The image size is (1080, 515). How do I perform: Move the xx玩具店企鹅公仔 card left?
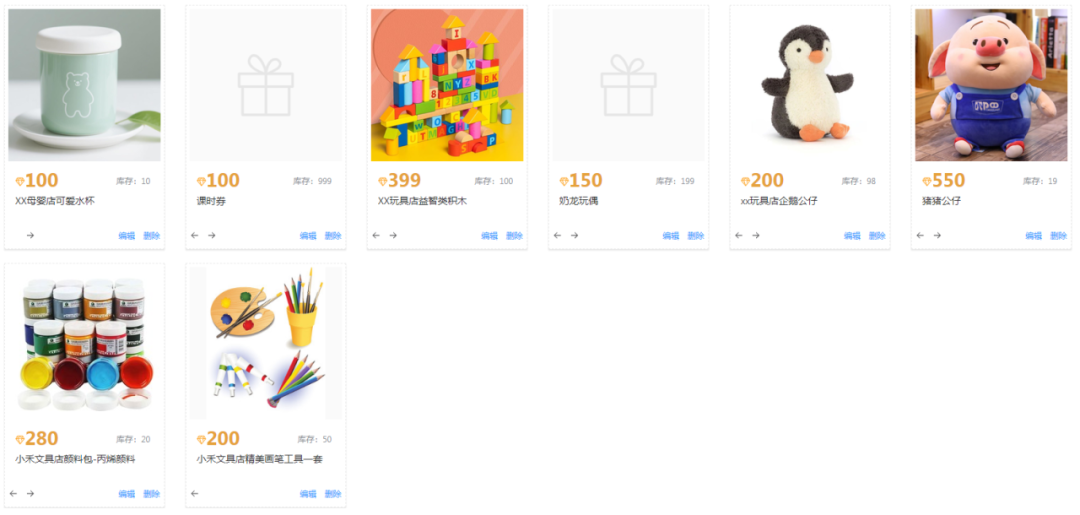pyautogui.click(x=738, y=235)
